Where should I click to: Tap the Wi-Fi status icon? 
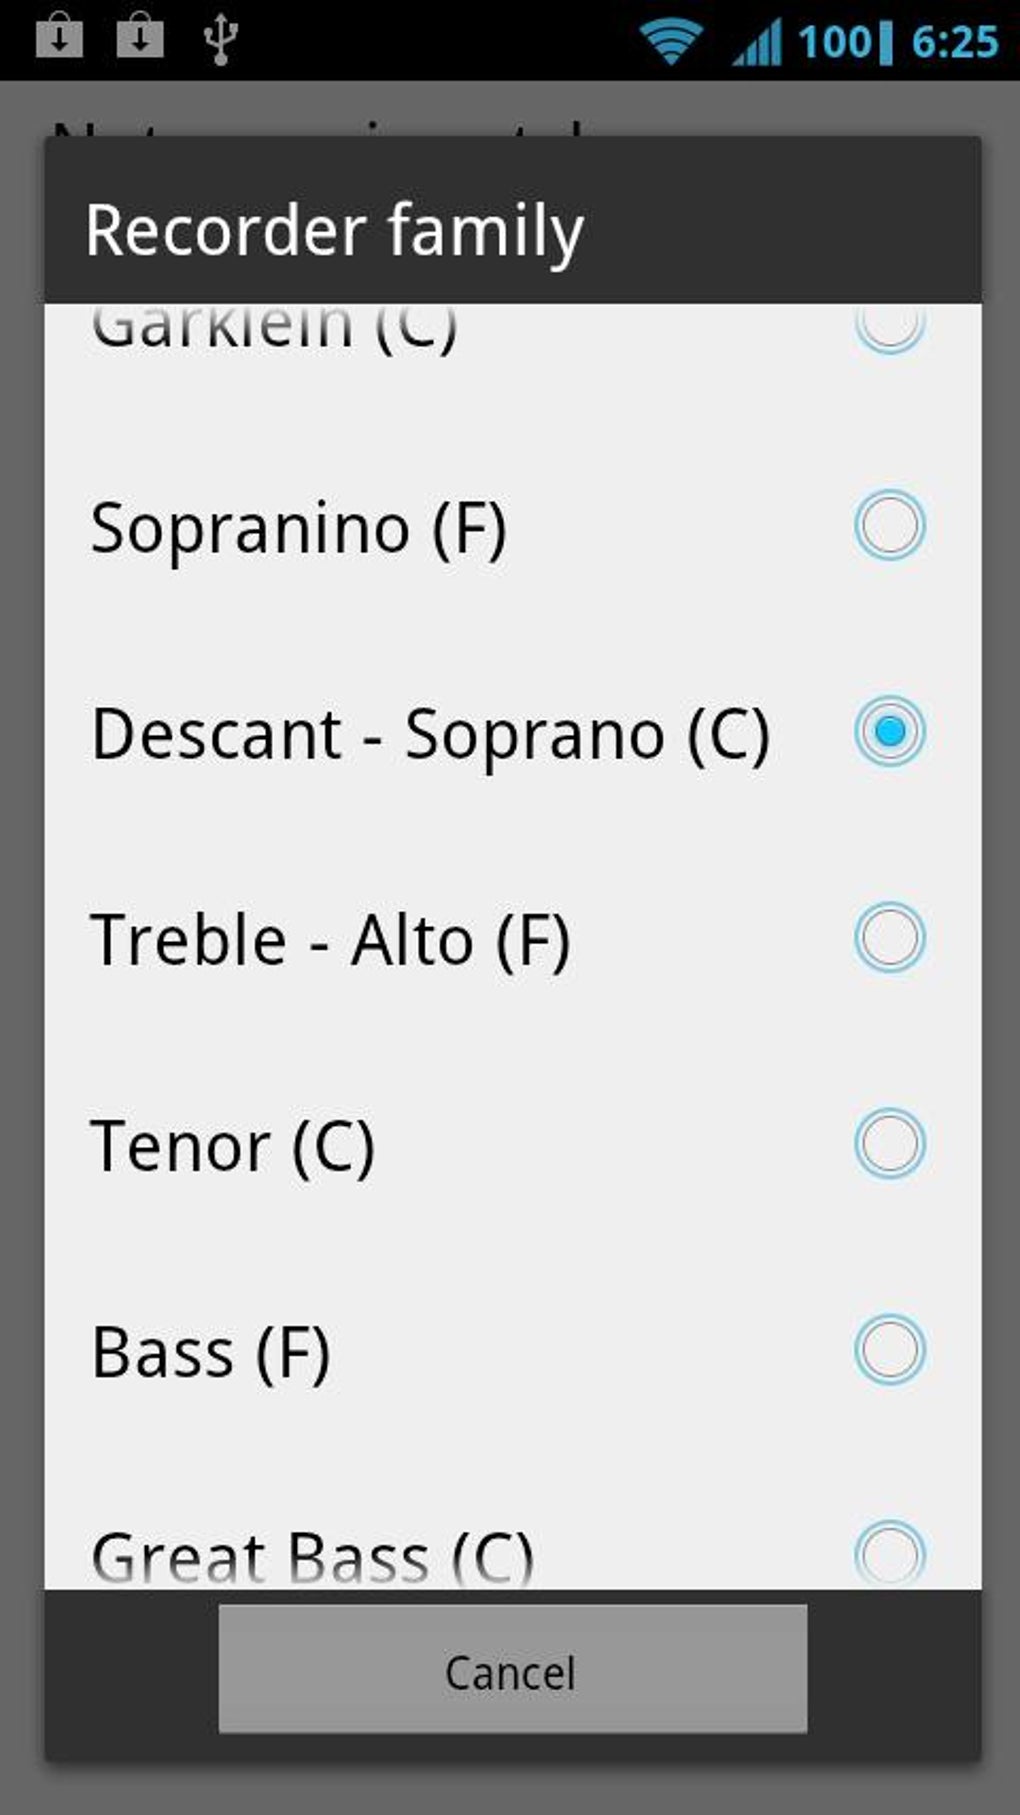point(670,41)
